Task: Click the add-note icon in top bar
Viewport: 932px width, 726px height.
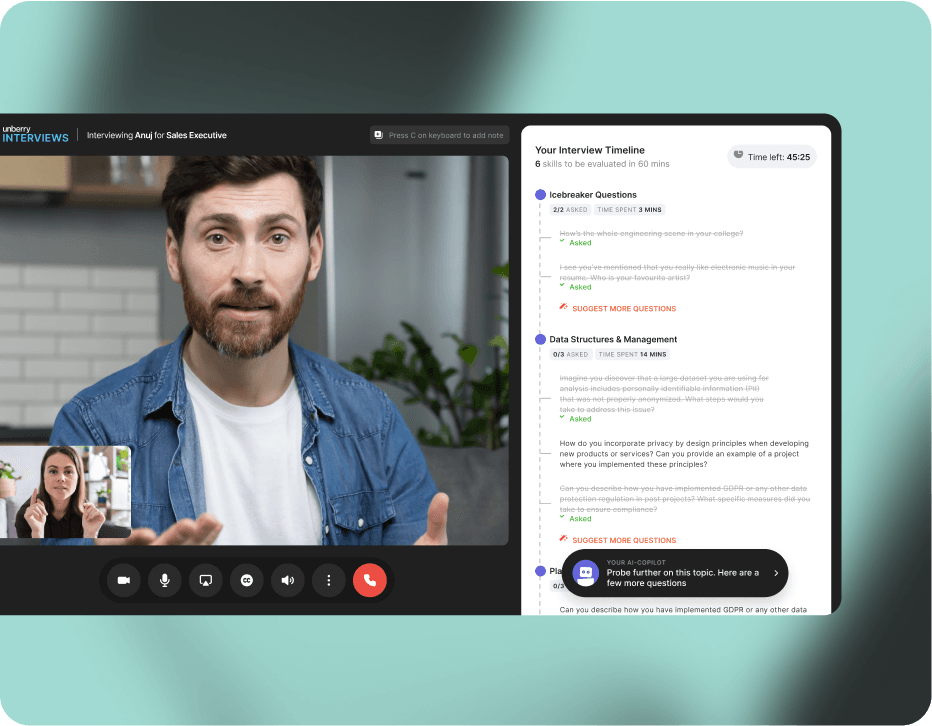Action: 379,135
